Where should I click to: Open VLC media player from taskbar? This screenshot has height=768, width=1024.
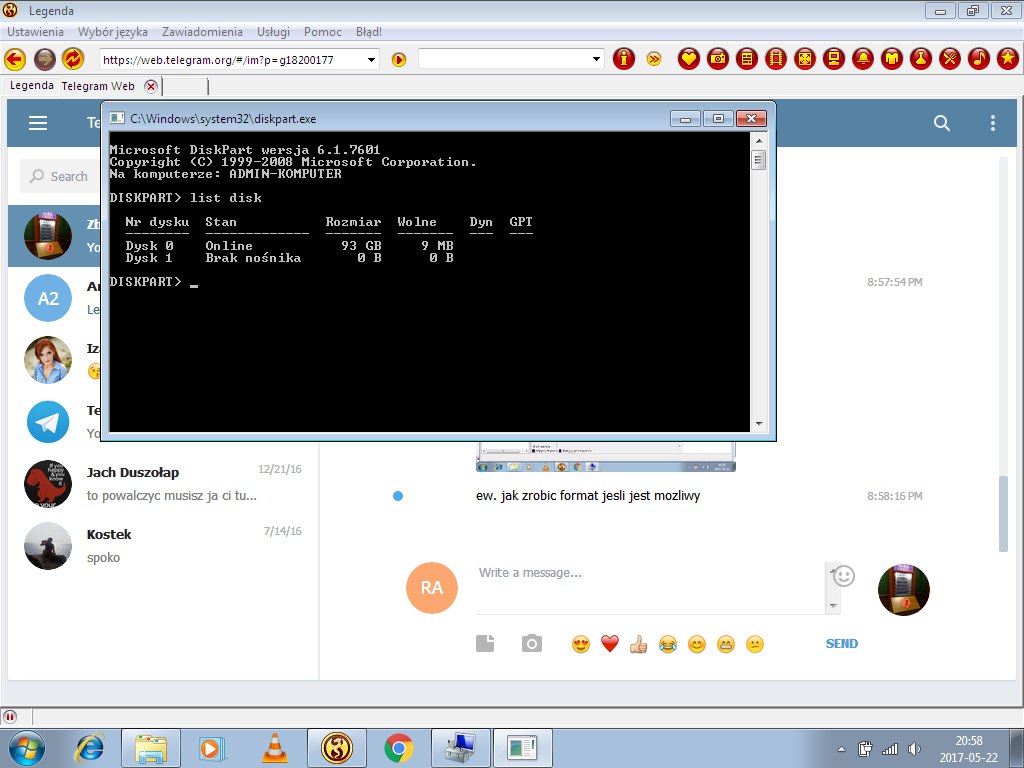[x=275, y=748]
